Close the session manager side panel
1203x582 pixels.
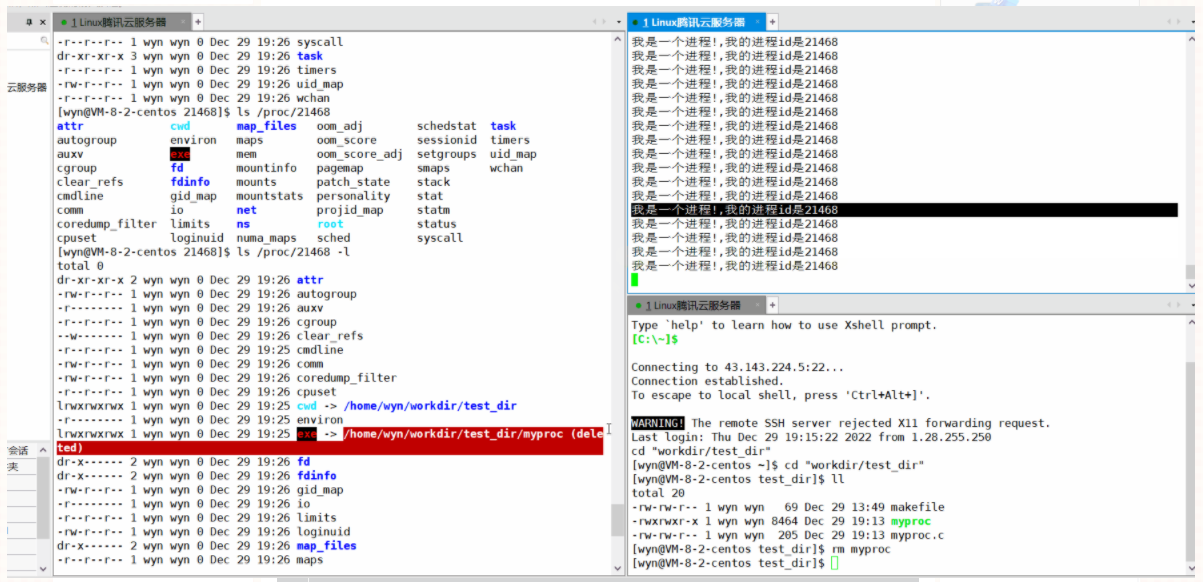click(42, 22)
